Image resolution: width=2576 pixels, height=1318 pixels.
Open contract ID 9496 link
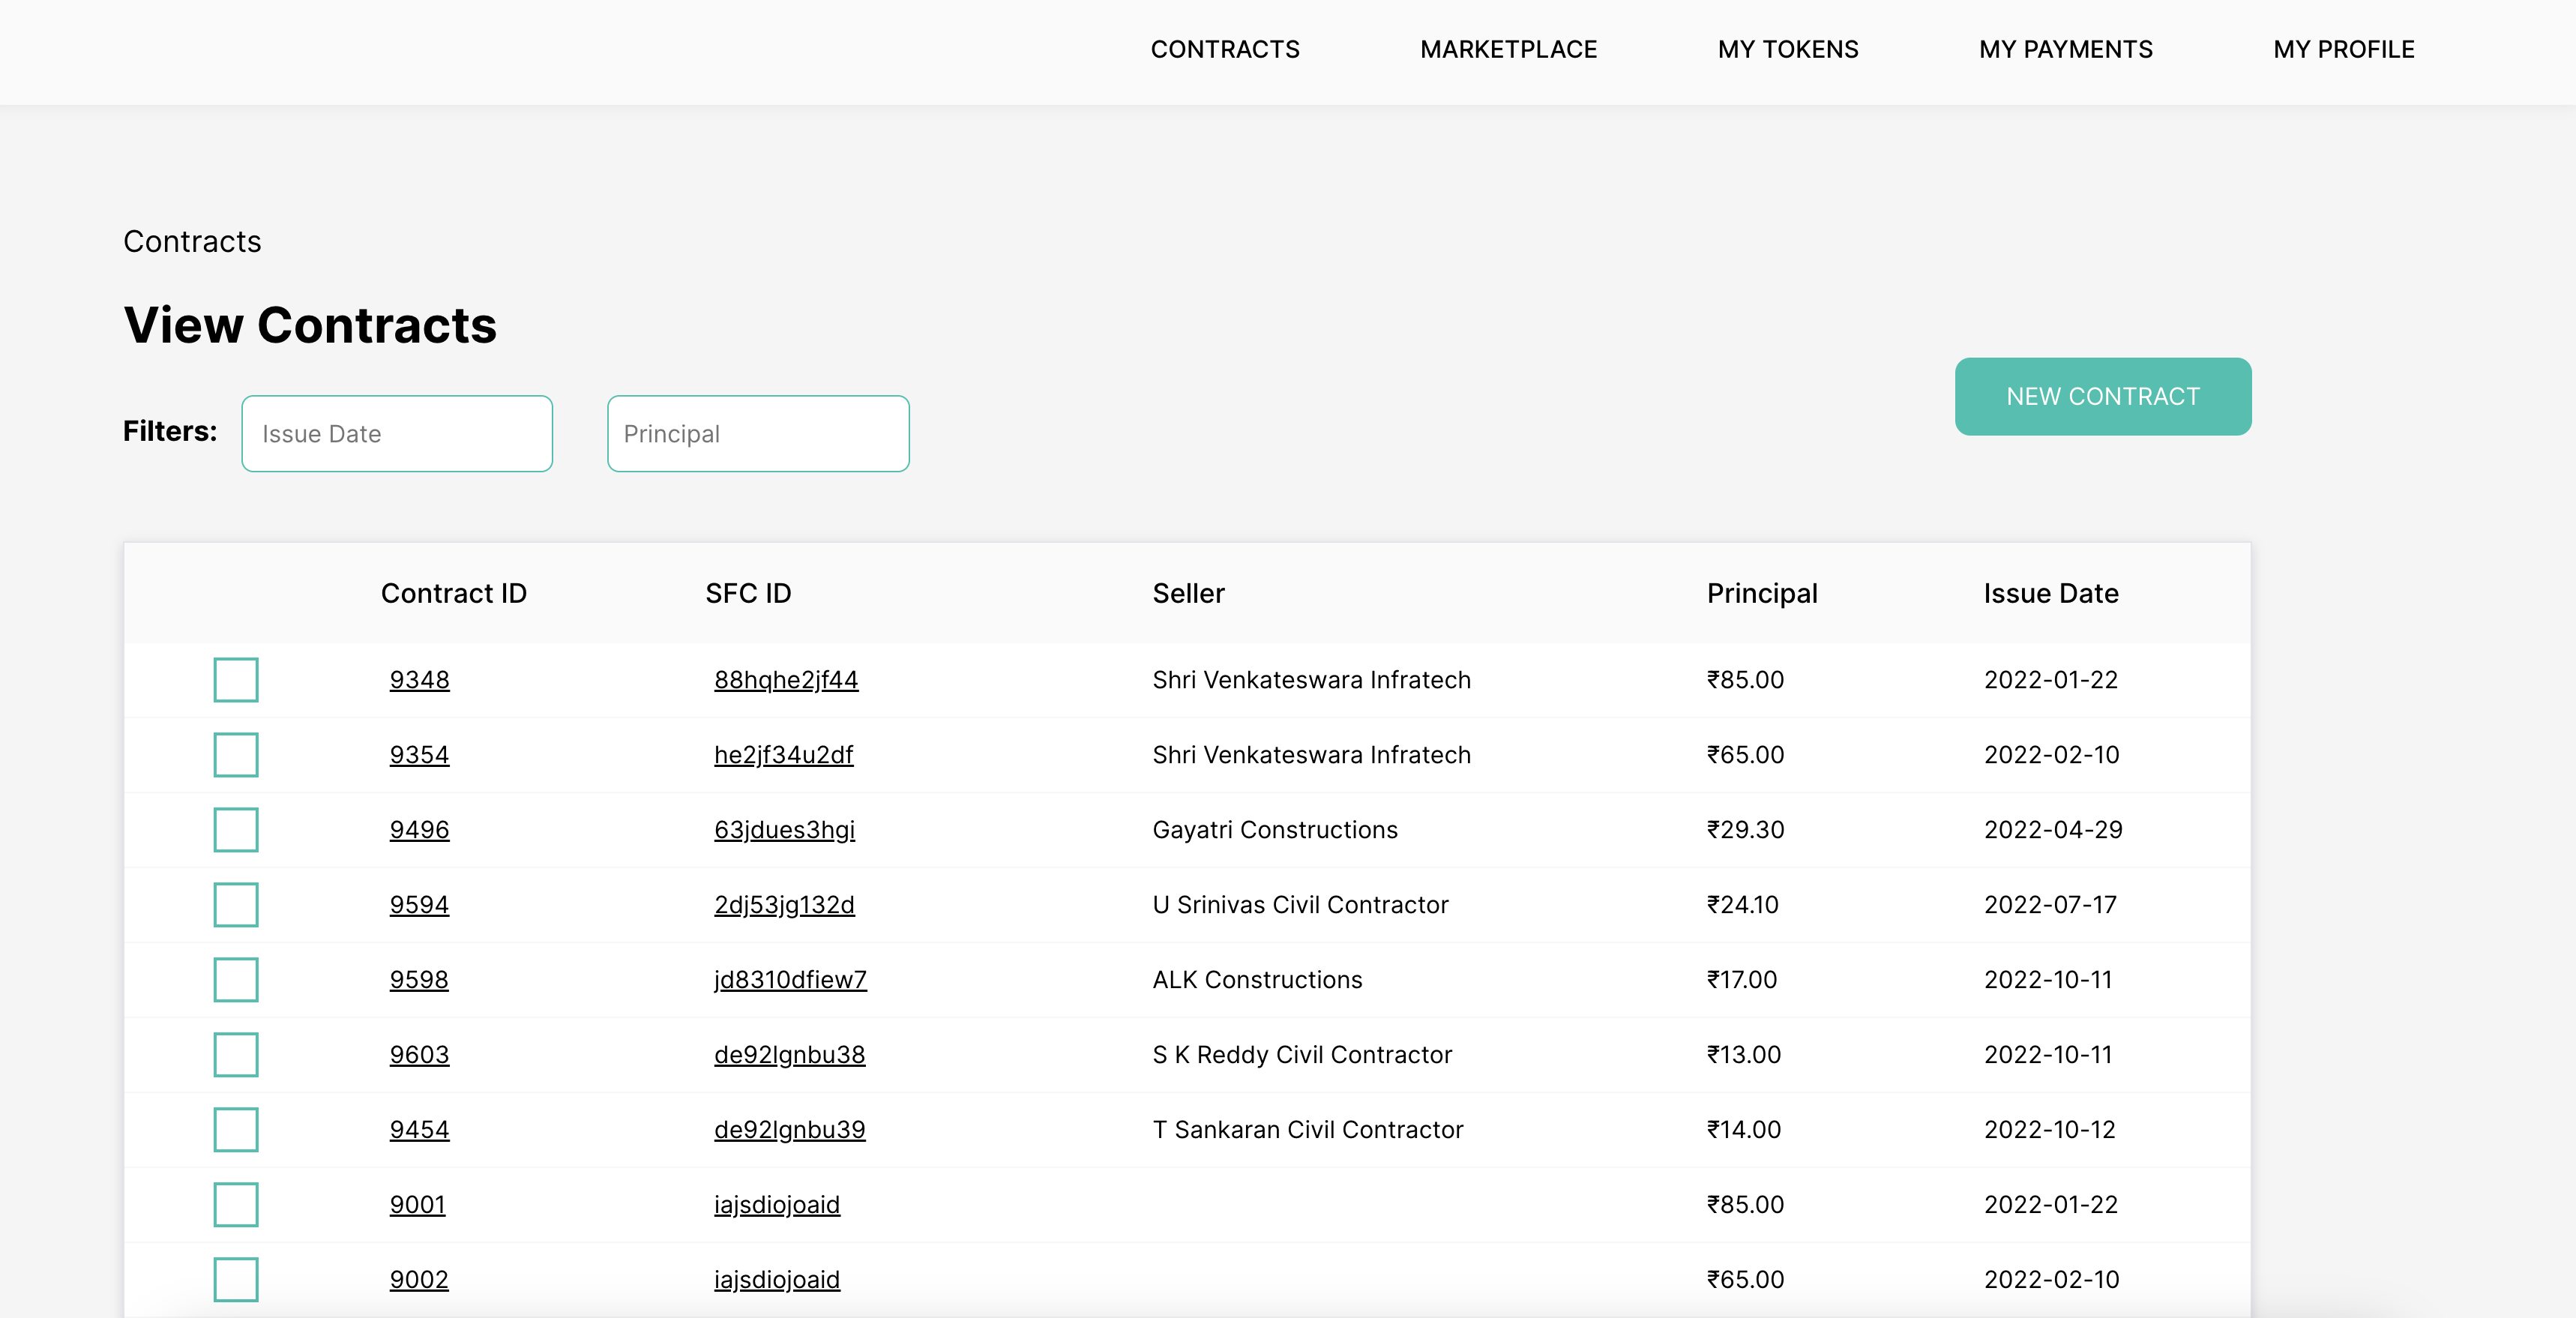pos(419,829)
